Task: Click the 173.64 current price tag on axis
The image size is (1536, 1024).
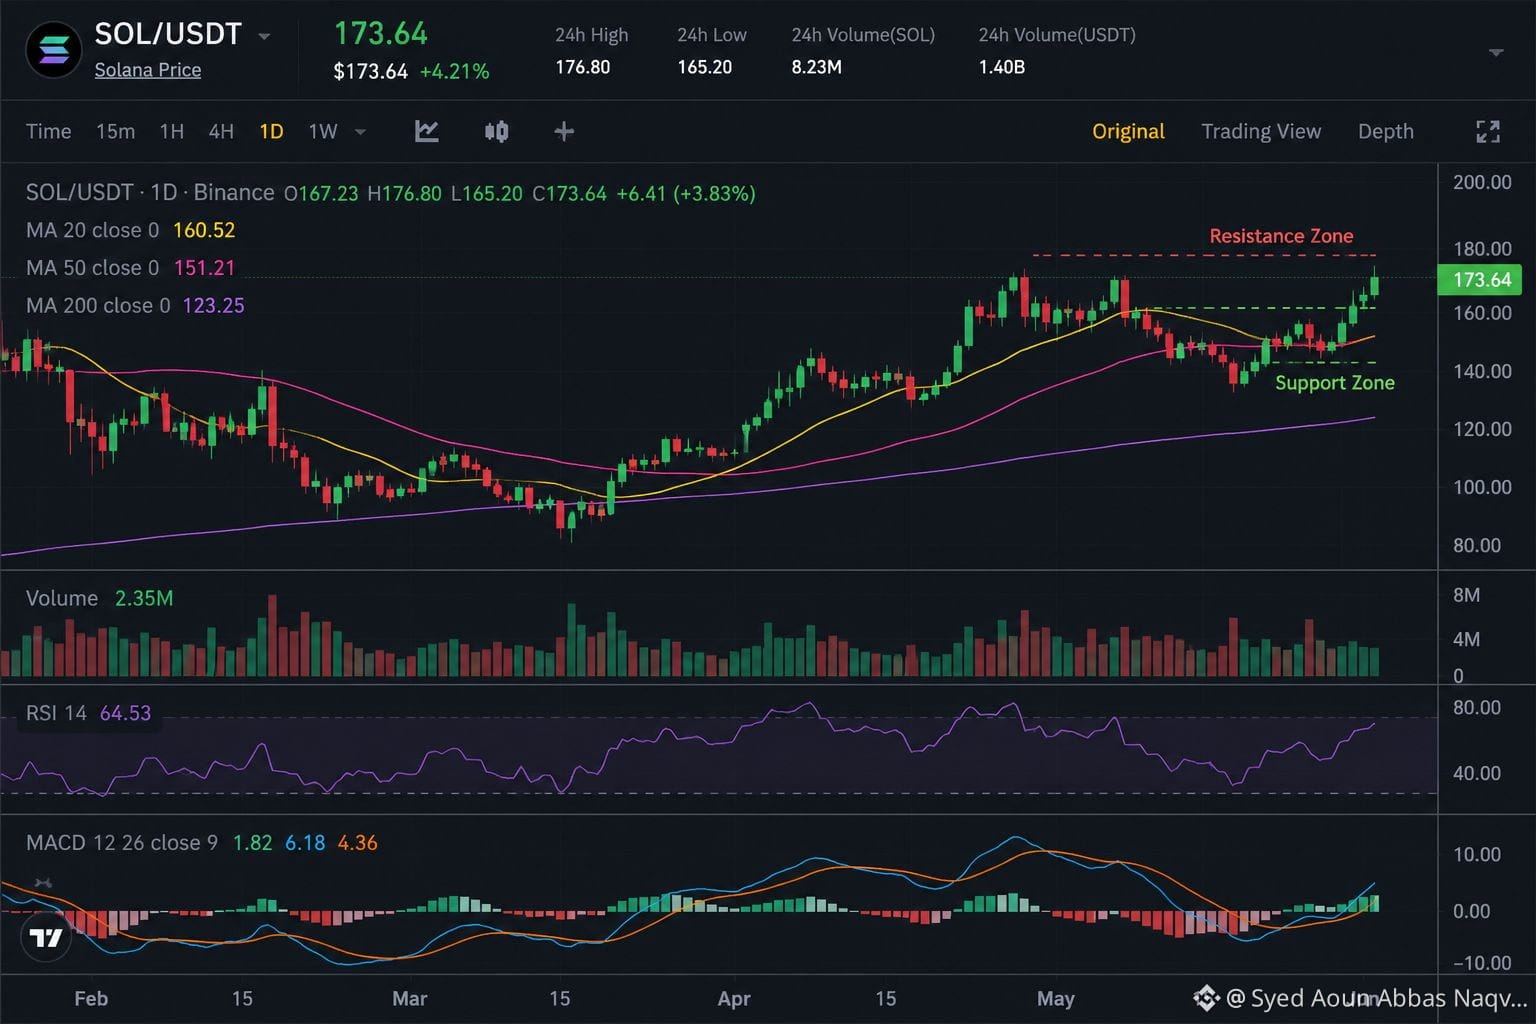Action: tap(1480, 280)
